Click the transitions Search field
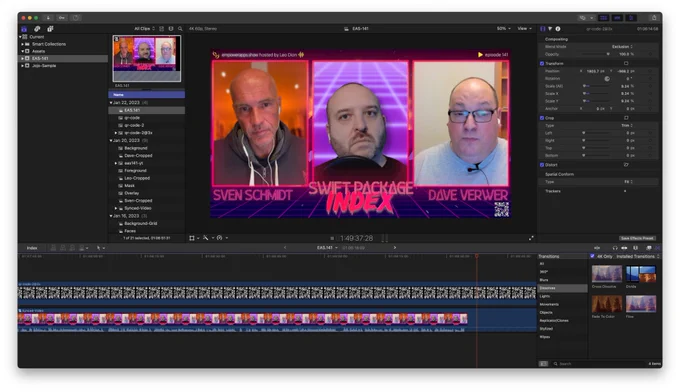The height and width of the screenshot is (392, 680). pyautogui.click(x=598, y=364)
